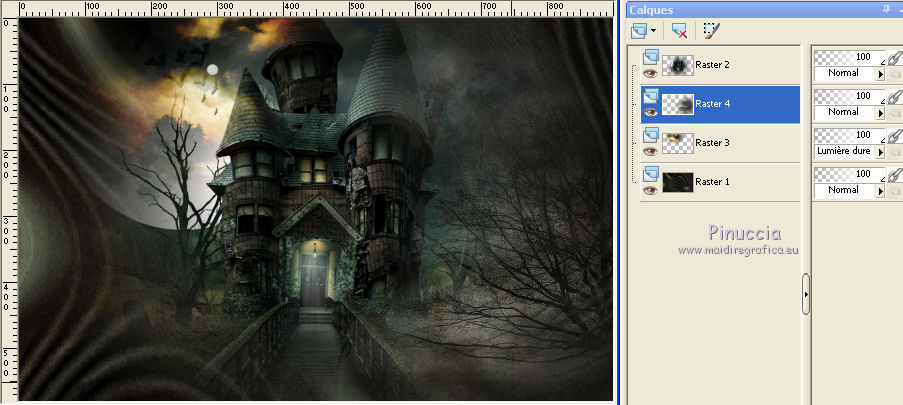The width and height of the screenshot is (903, 405).
Task: Adjust opacity slider for Raster 1
Action: click(849, 173)
